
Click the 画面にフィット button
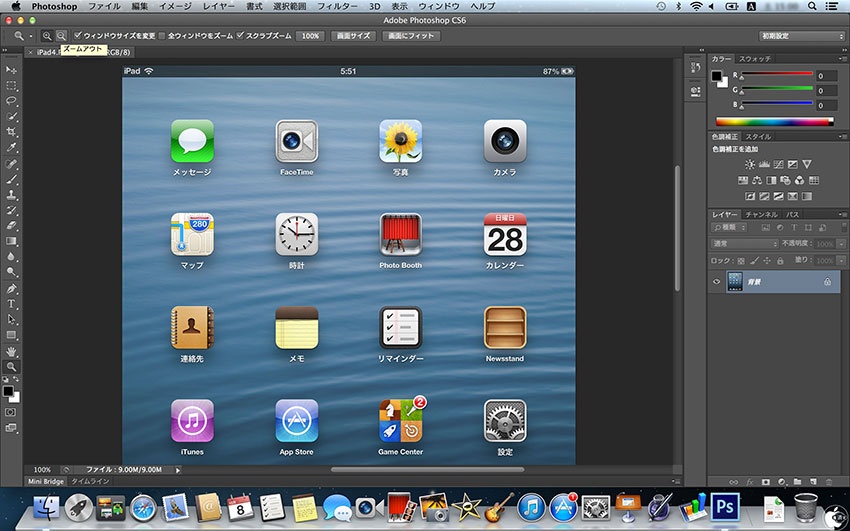(x=411, y=36)
